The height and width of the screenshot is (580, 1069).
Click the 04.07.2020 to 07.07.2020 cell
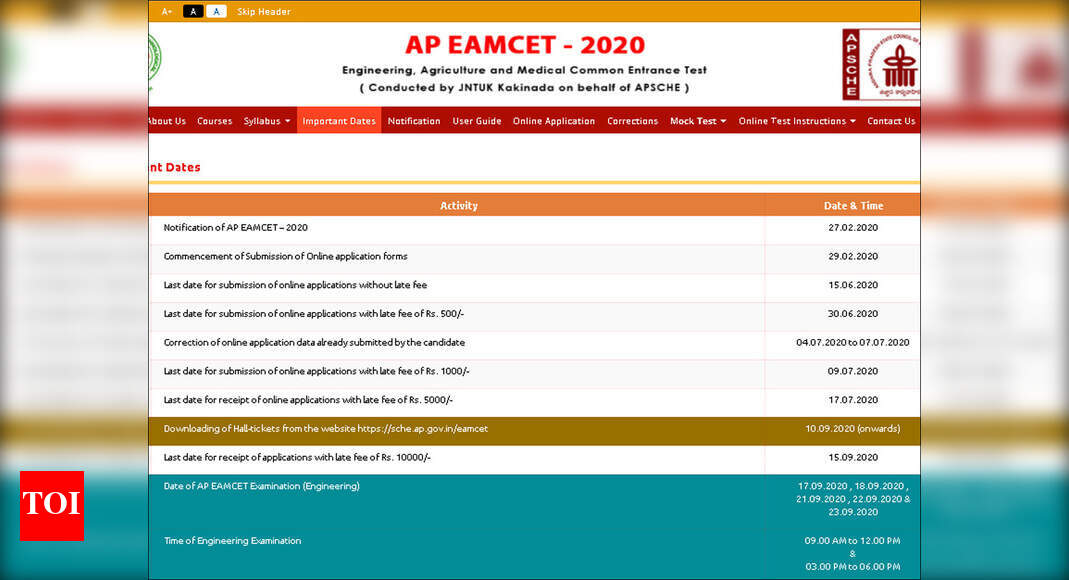pos(852,342)
